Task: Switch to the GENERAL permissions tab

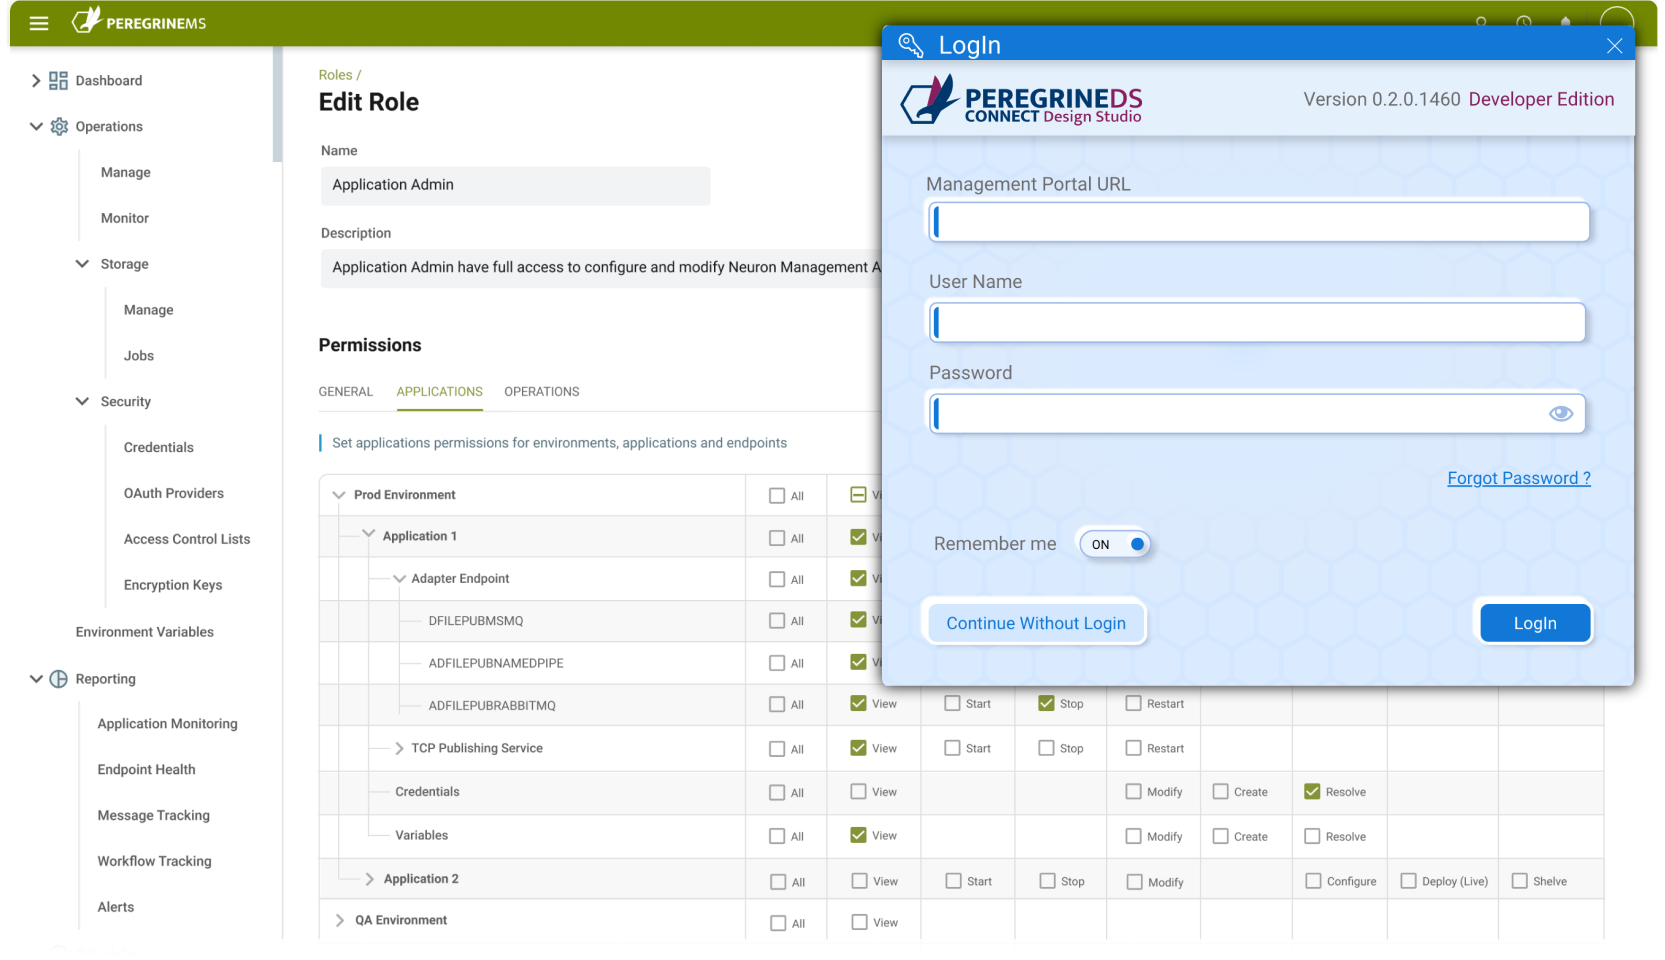Action: pyautogui.click(x=345, y=392)
